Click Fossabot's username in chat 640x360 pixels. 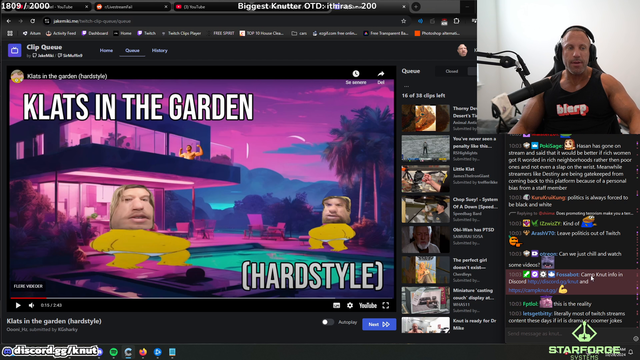point(567,275)
